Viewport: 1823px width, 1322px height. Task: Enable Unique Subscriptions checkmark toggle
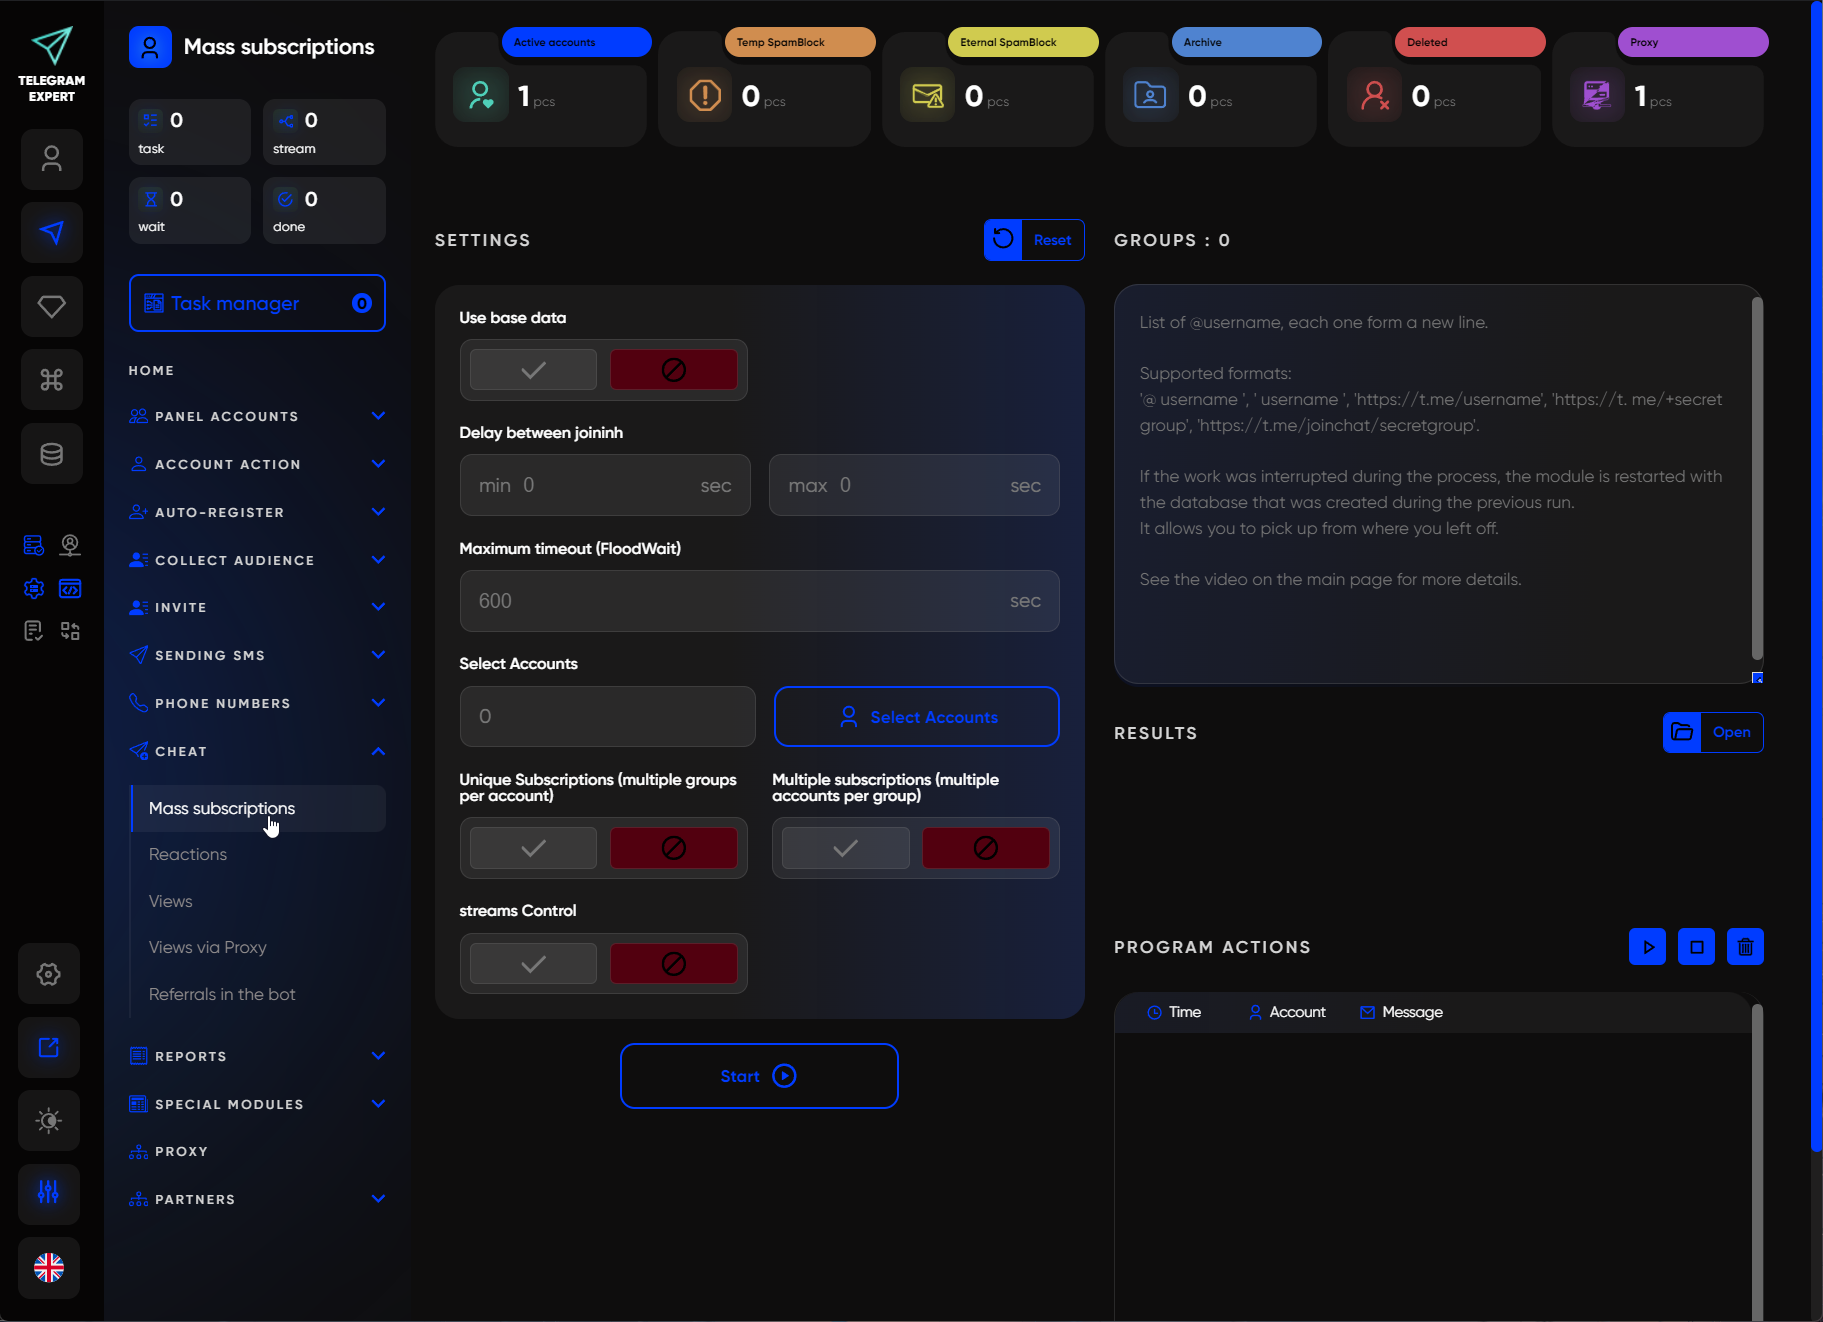pyautogui.click(x=533, y=848)
